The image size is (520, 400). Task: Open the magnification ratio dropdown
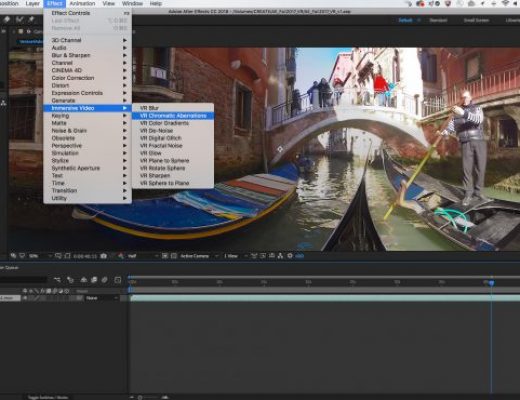pyautogui.click(x=40, y=256)
